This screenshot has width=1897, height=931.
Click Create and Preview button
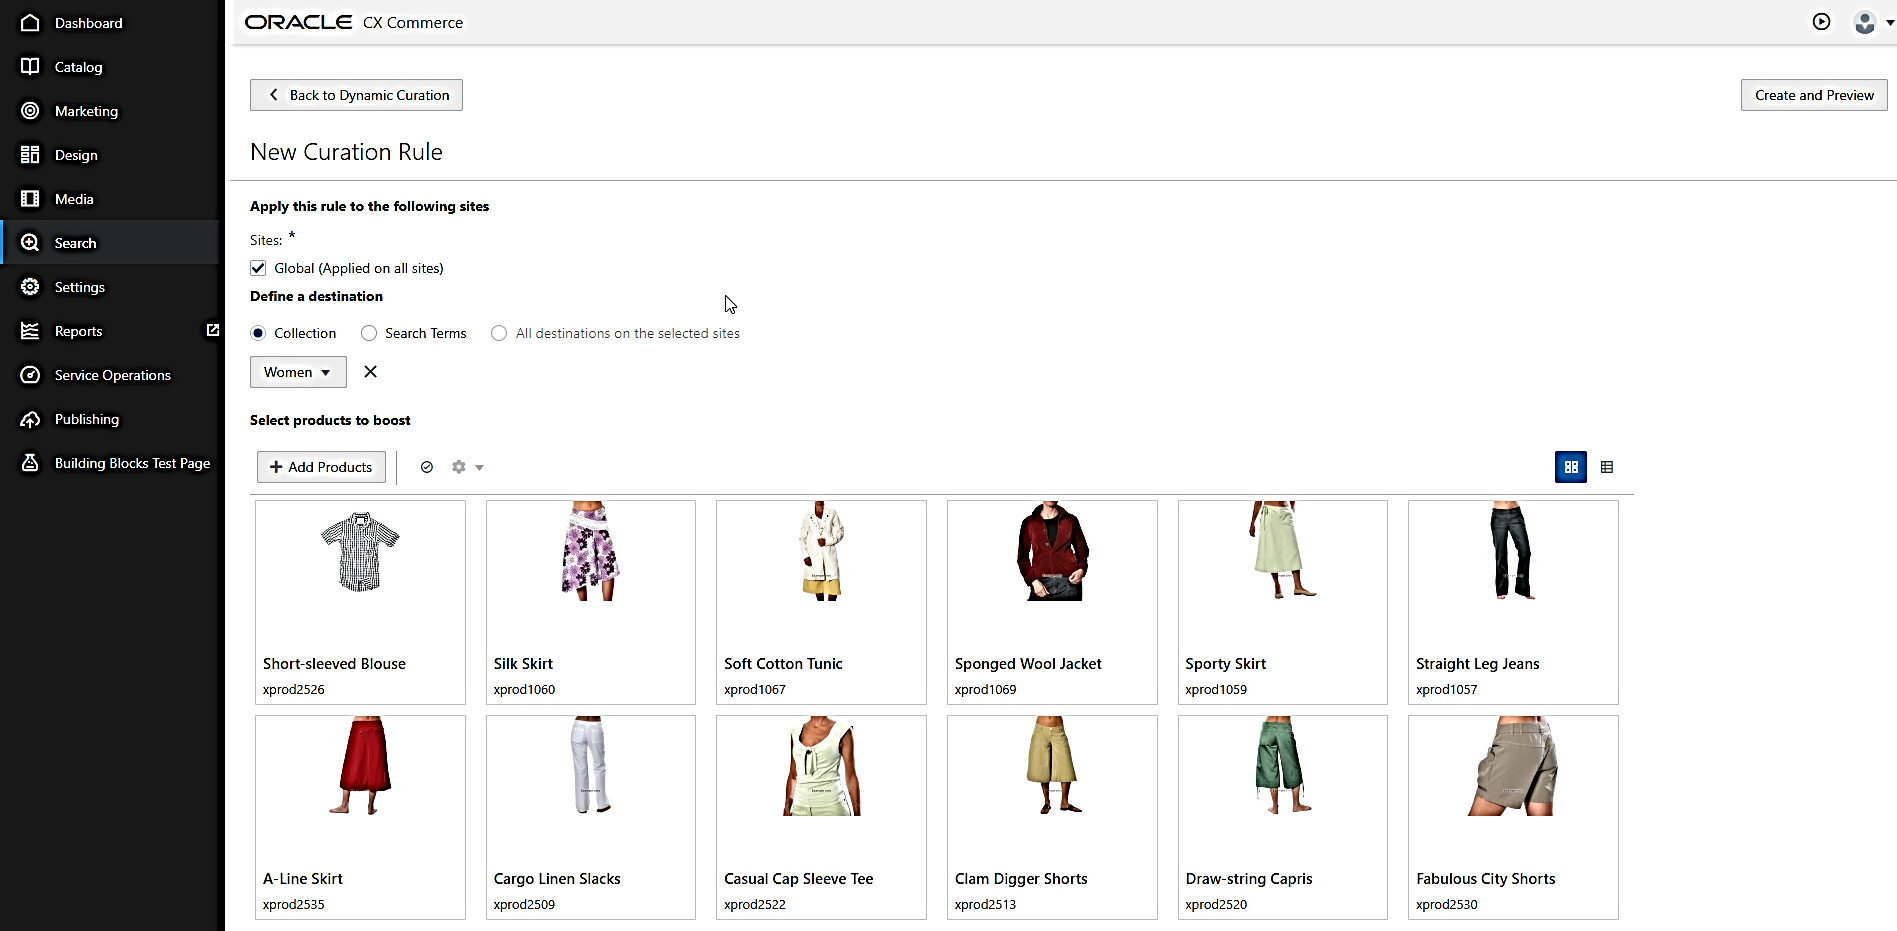coord(1814,95)
